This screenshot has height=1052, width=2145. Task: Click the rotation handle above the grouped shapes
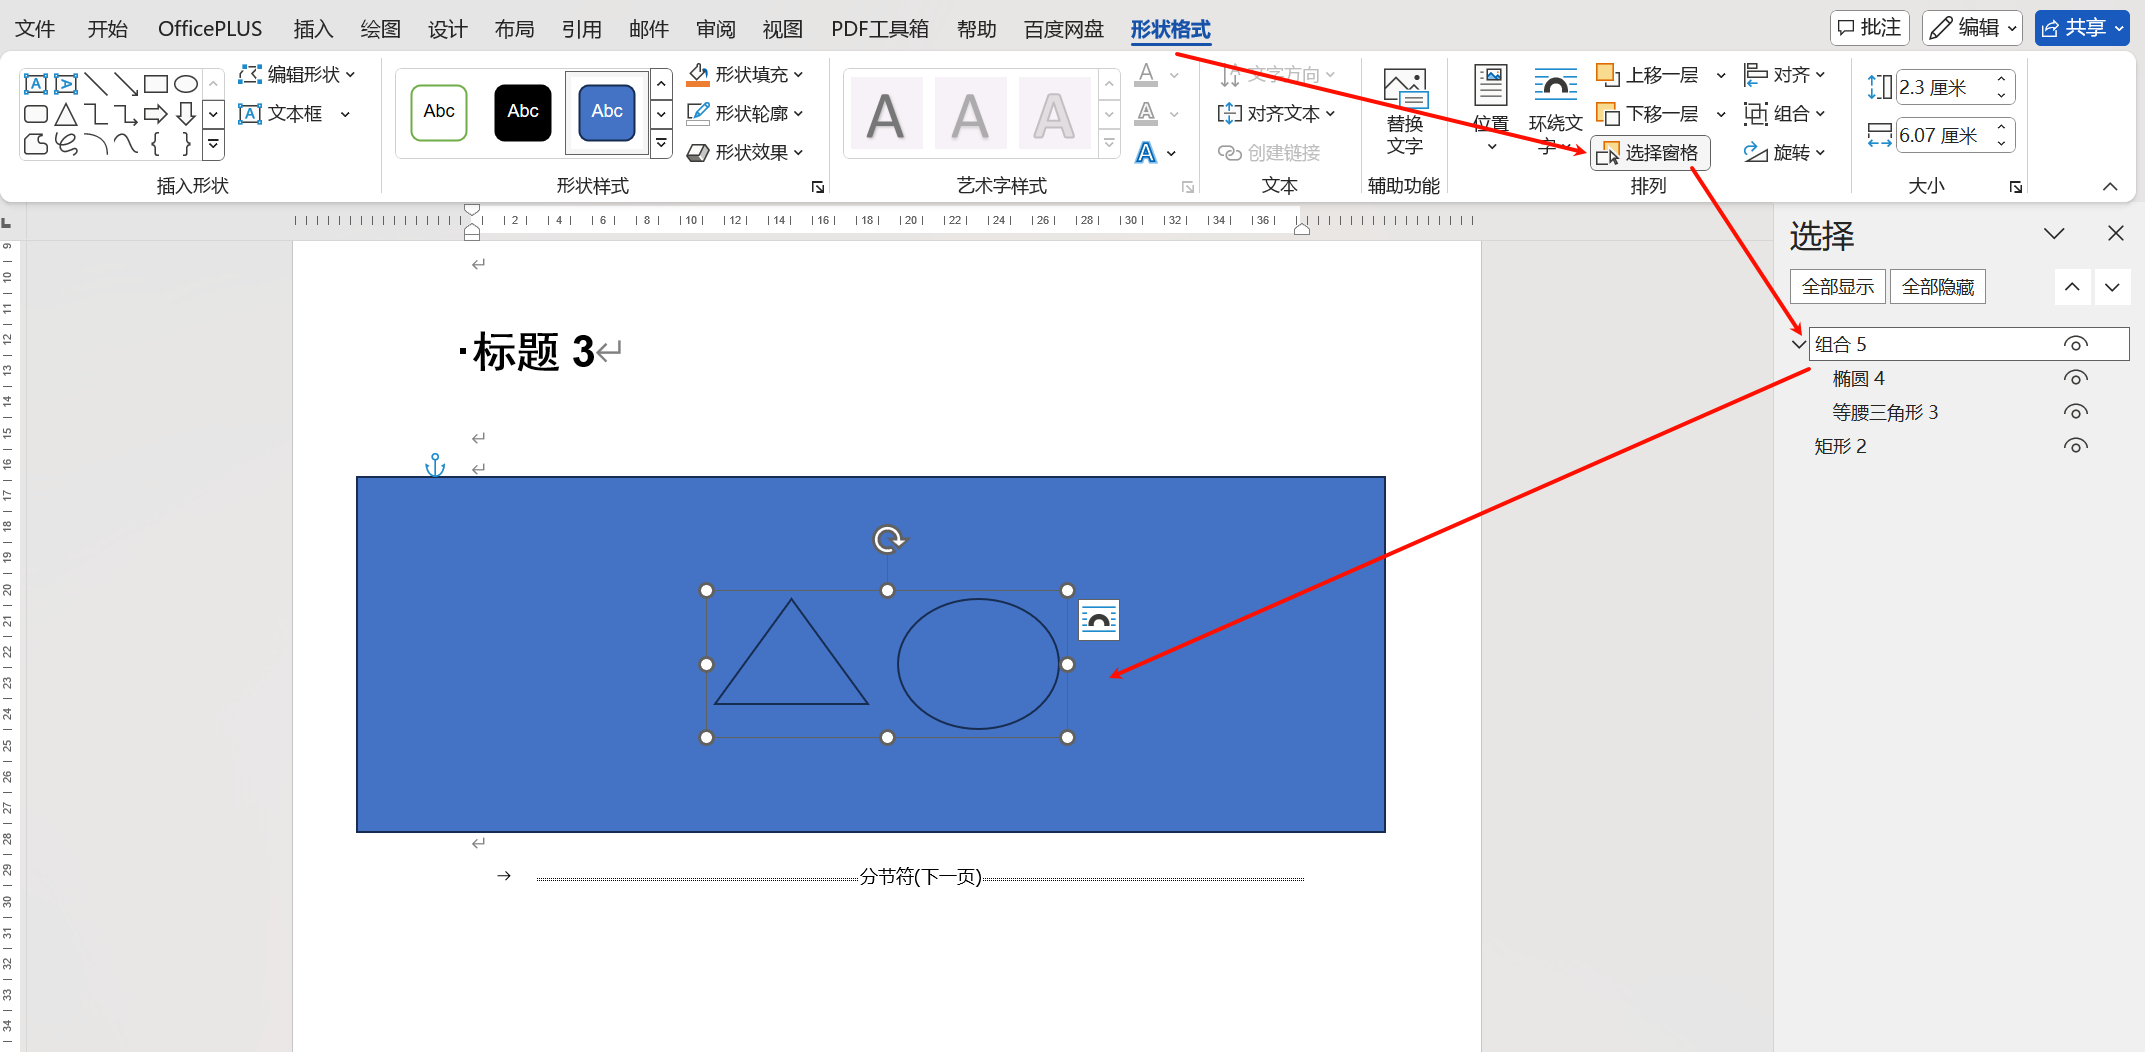point(888,540)
